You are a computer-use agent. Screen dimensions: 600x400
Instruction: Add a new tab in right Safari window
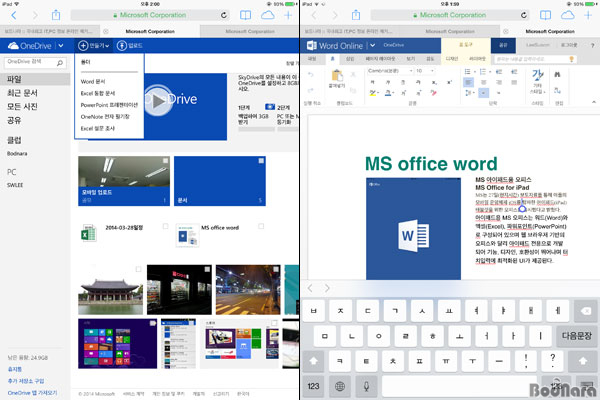pyautogui.click(x=588, y=15)
